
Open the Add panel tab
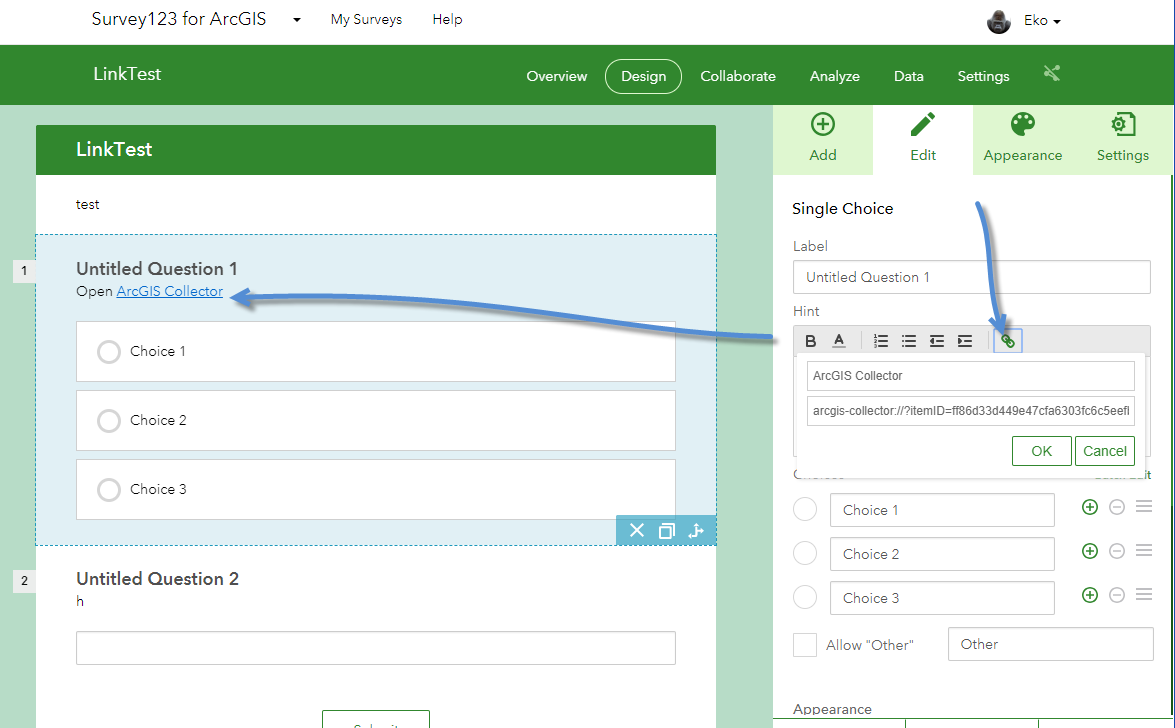point(823,140)
